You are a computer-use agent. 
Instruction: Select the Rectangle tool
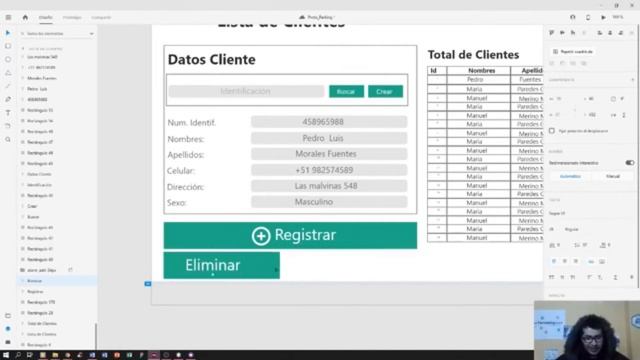click(x=8, y=46)
